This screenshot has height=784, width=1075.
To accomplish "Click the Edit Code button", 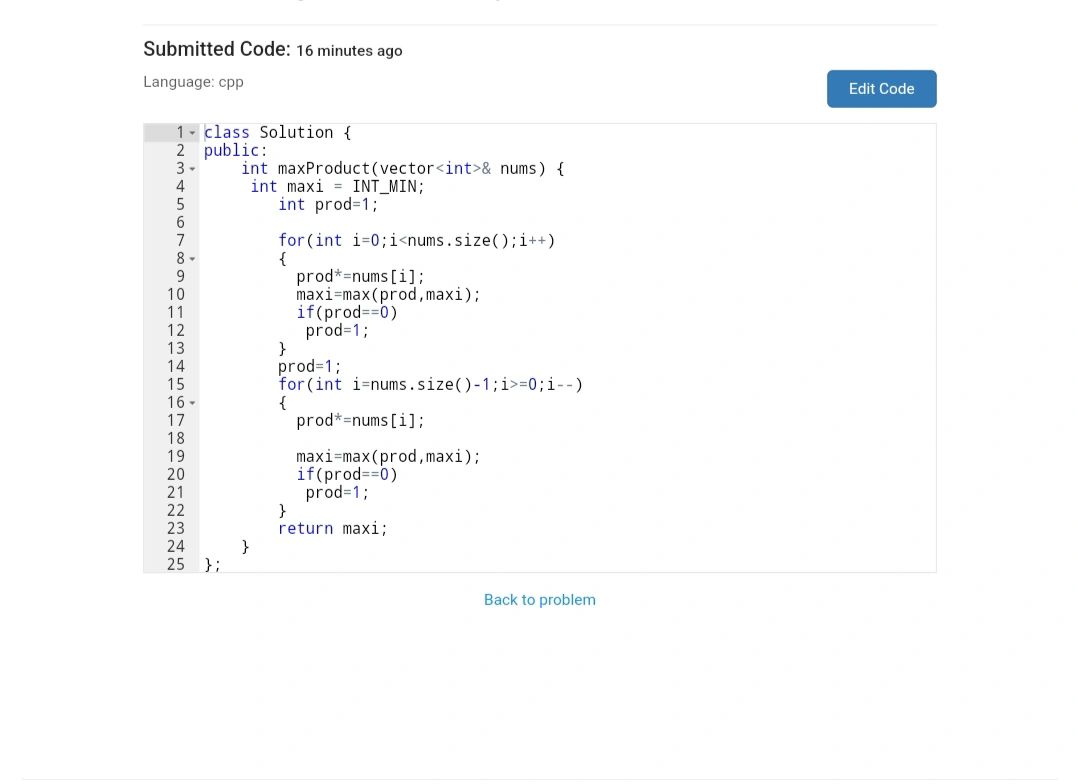I will (x=881, y=89).
